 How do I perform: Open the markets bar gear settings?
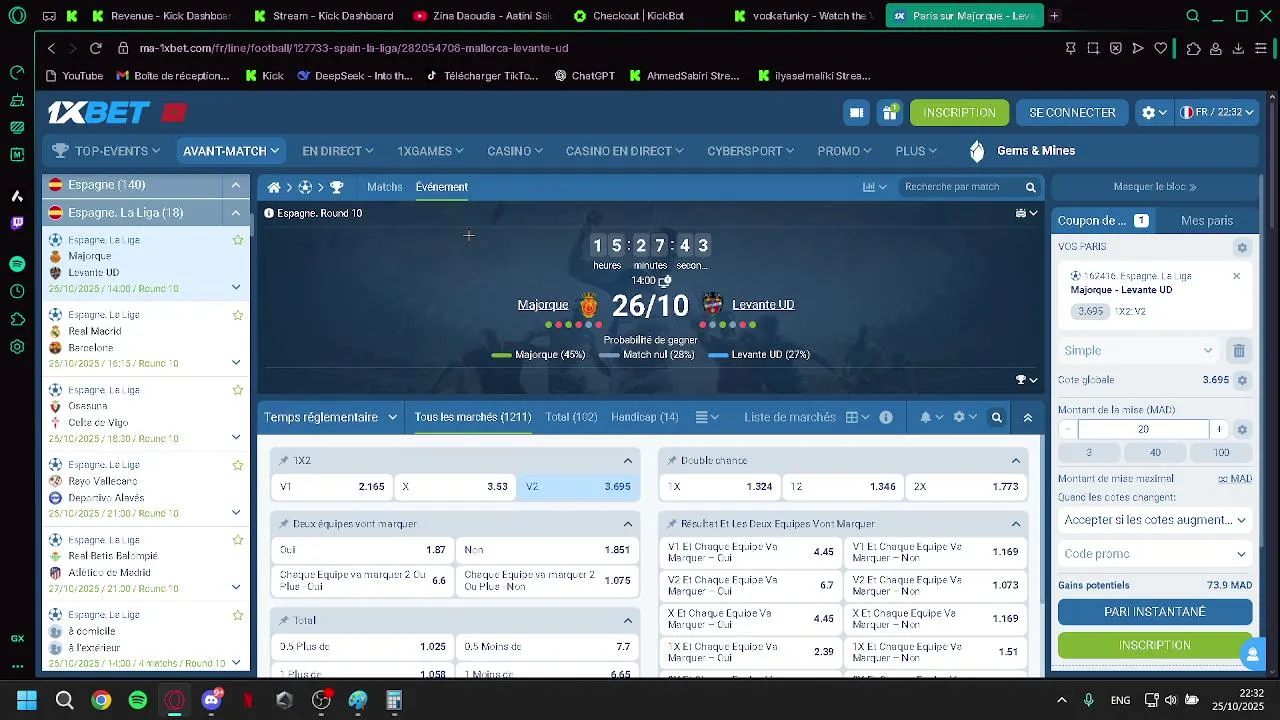coord(964,417)
